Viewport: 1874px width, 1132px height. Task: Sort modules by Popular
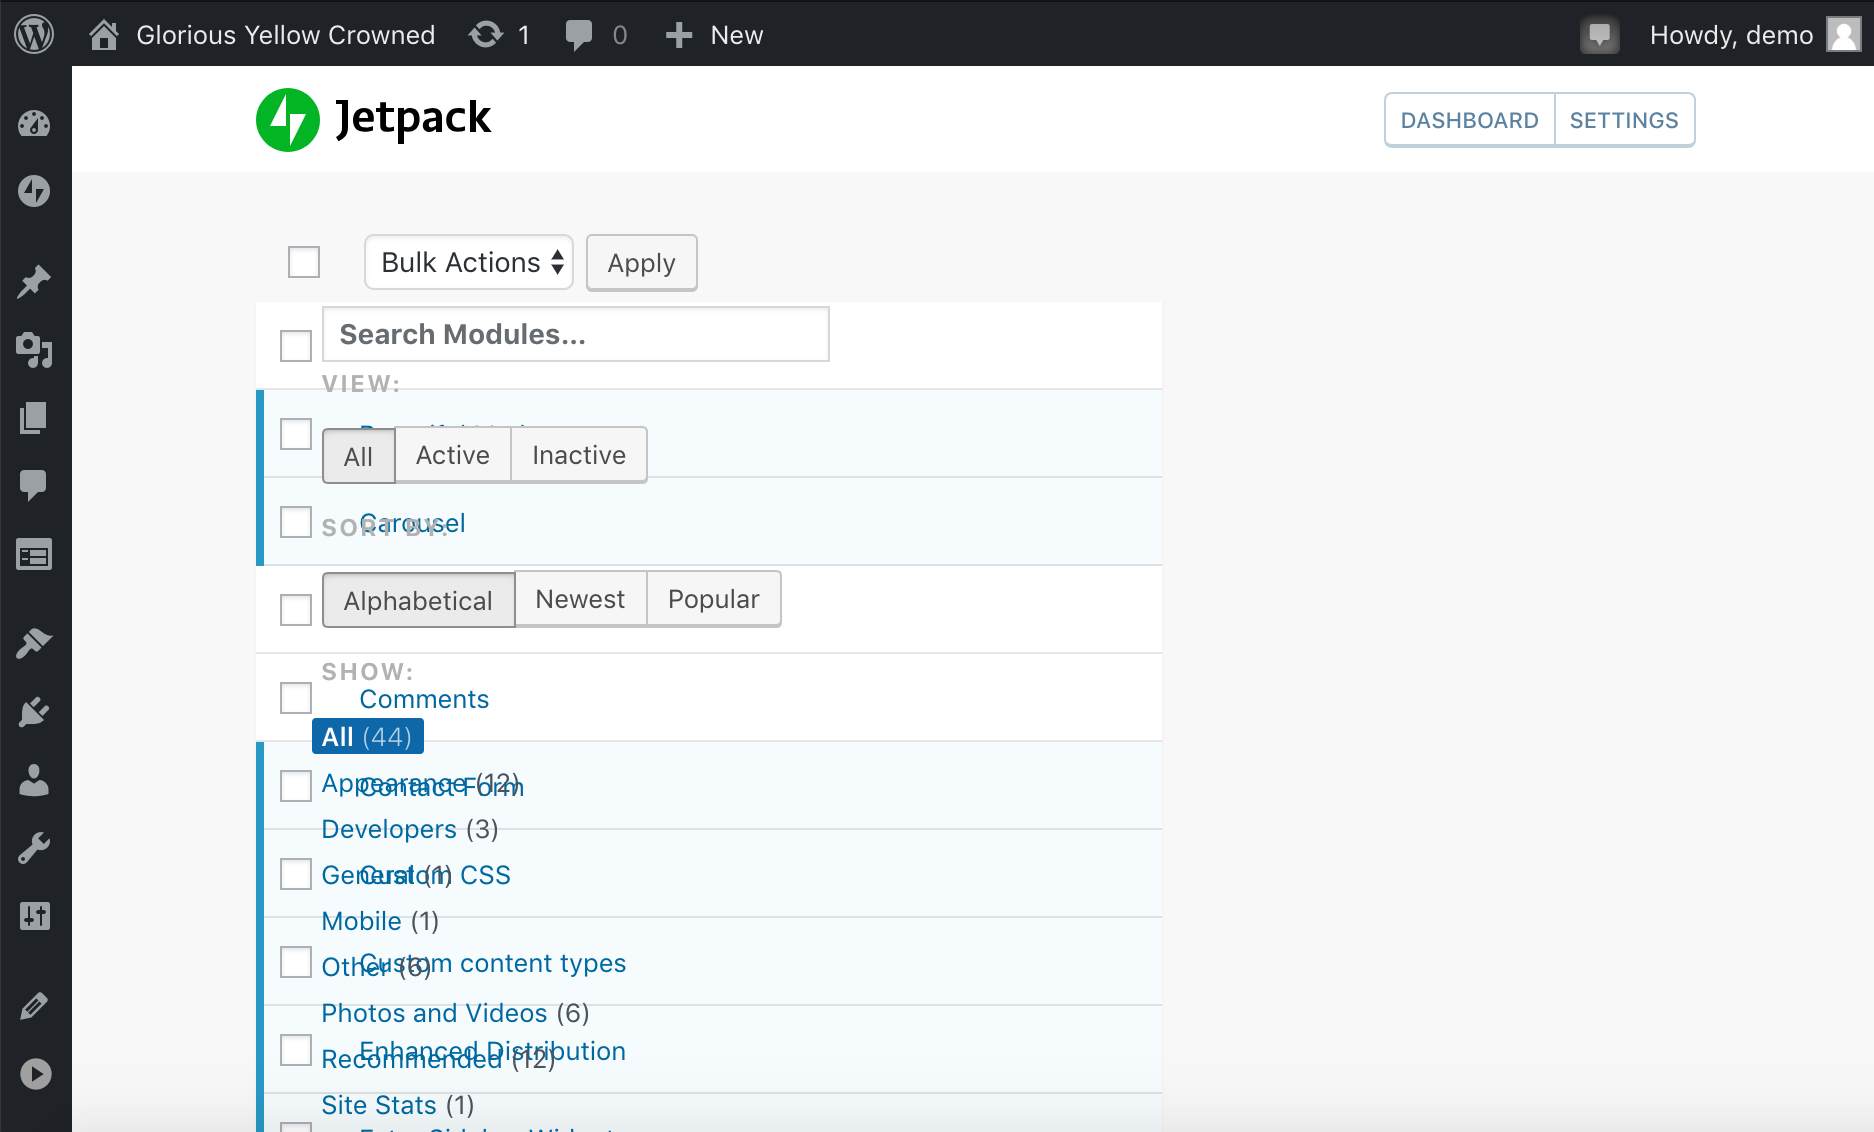click(x=714, y=599)
